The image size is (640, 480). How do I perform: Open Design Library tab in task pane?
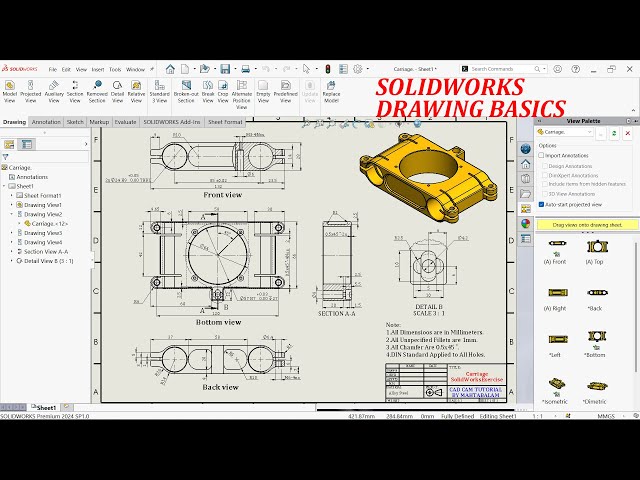pos(526,179)
